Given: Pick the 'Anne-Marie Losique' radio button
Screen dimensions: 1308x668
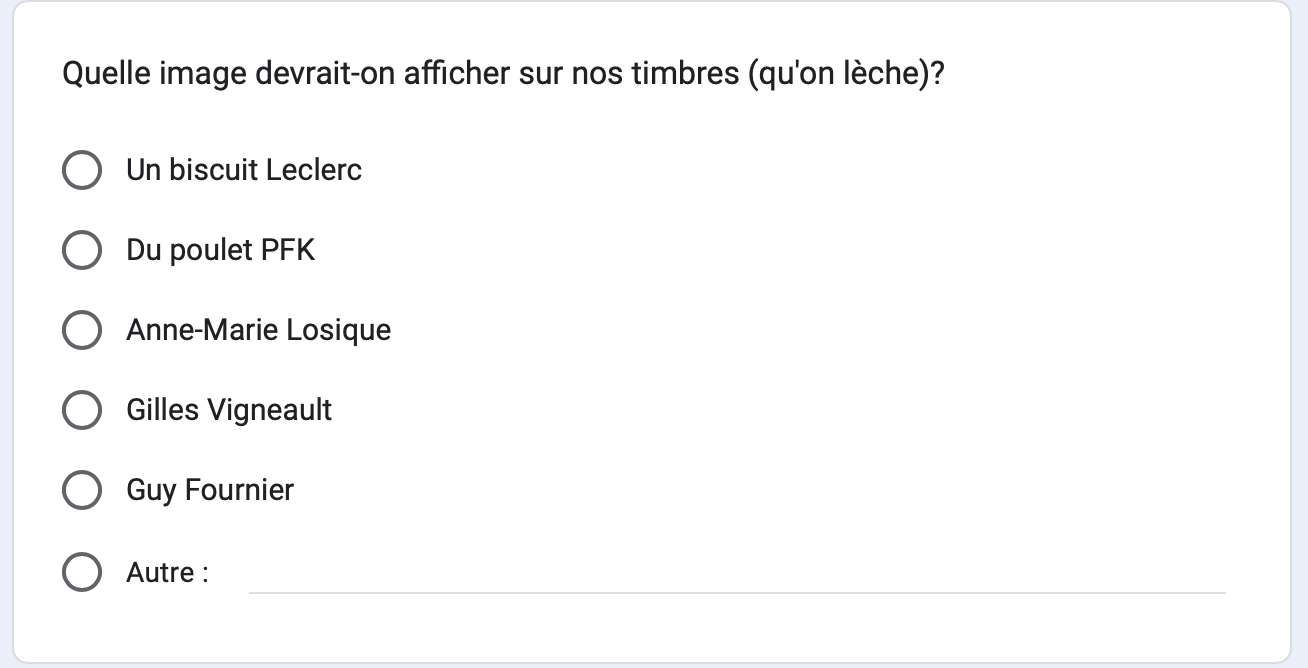Looking at the screenshot, I should [82, 330].
